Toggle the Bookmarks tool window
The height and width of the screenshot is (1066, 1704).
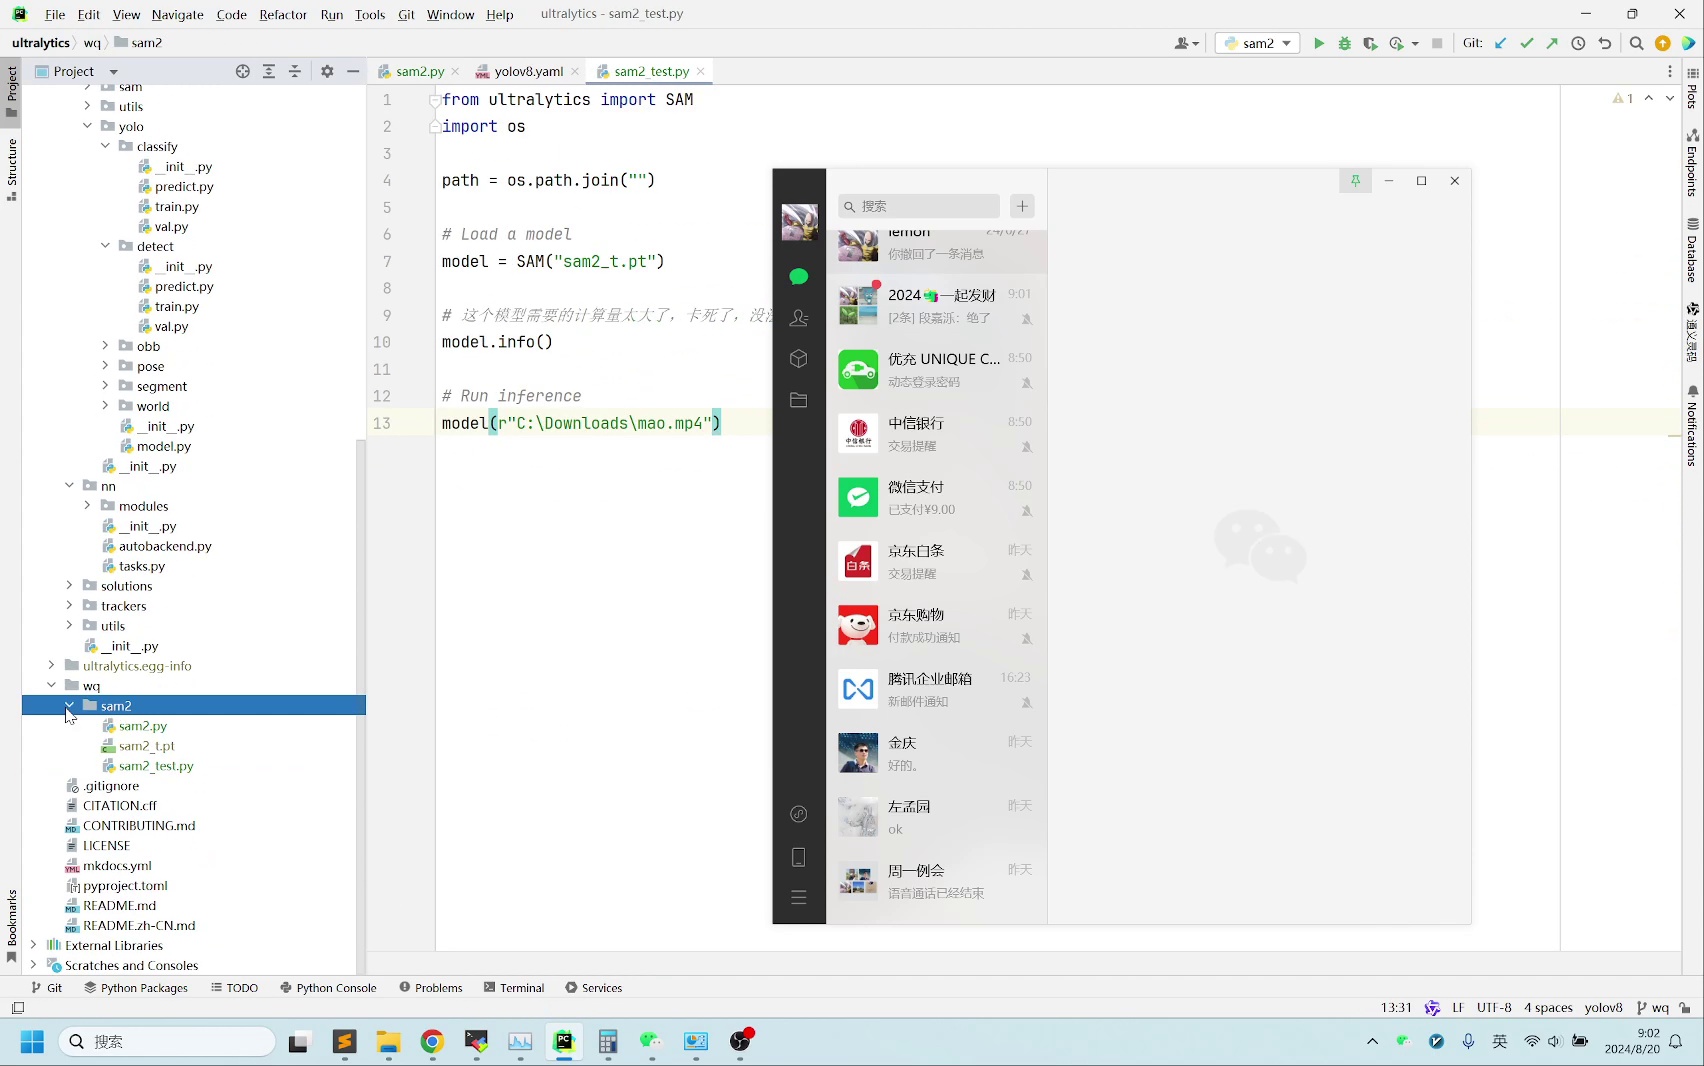click(x=12, y=925)
